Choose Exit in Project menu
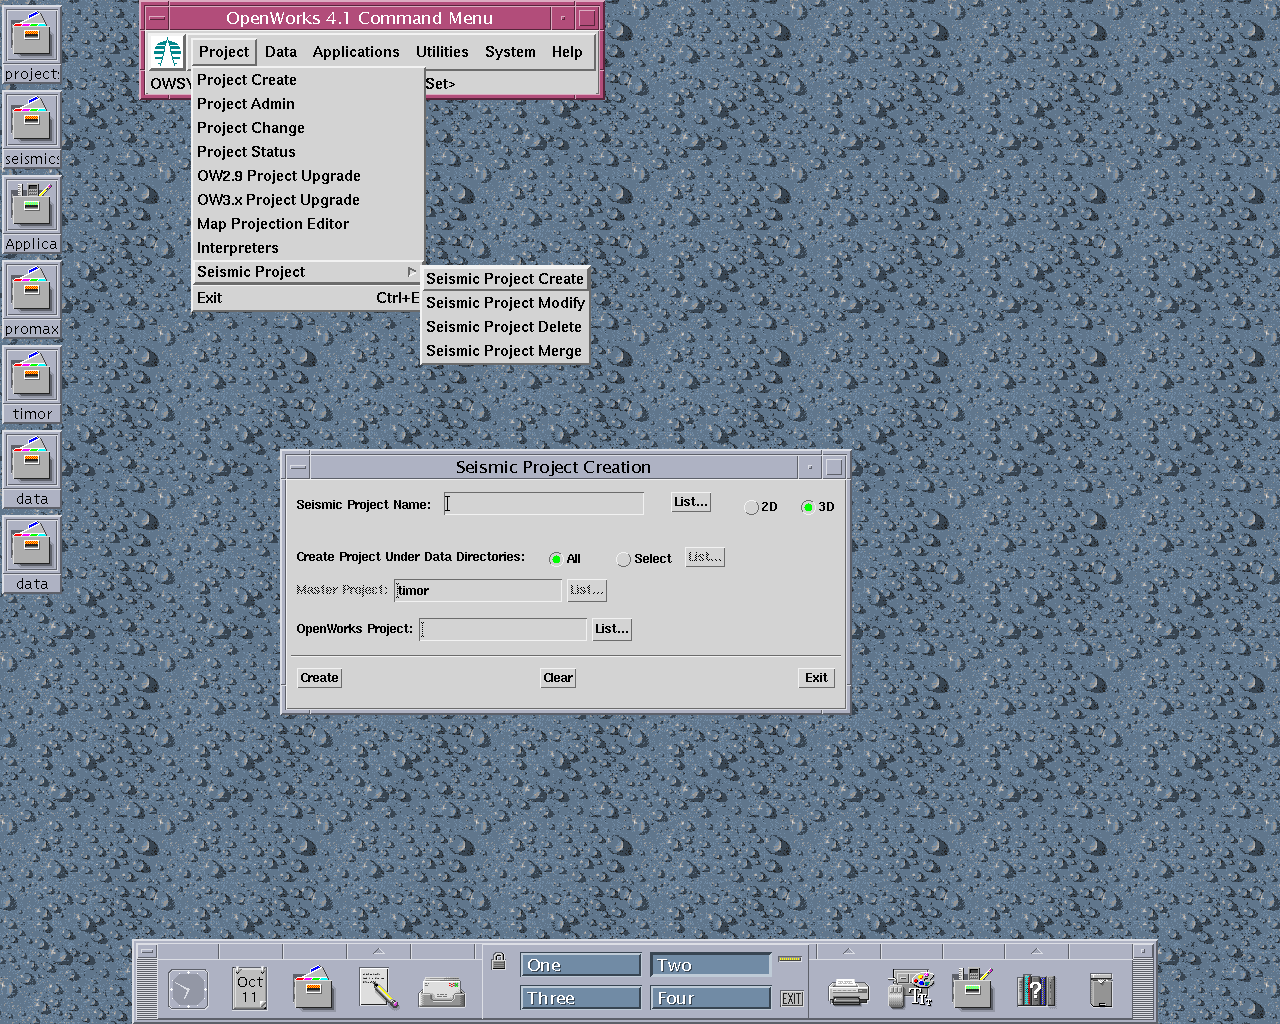 tap(308, 298)
